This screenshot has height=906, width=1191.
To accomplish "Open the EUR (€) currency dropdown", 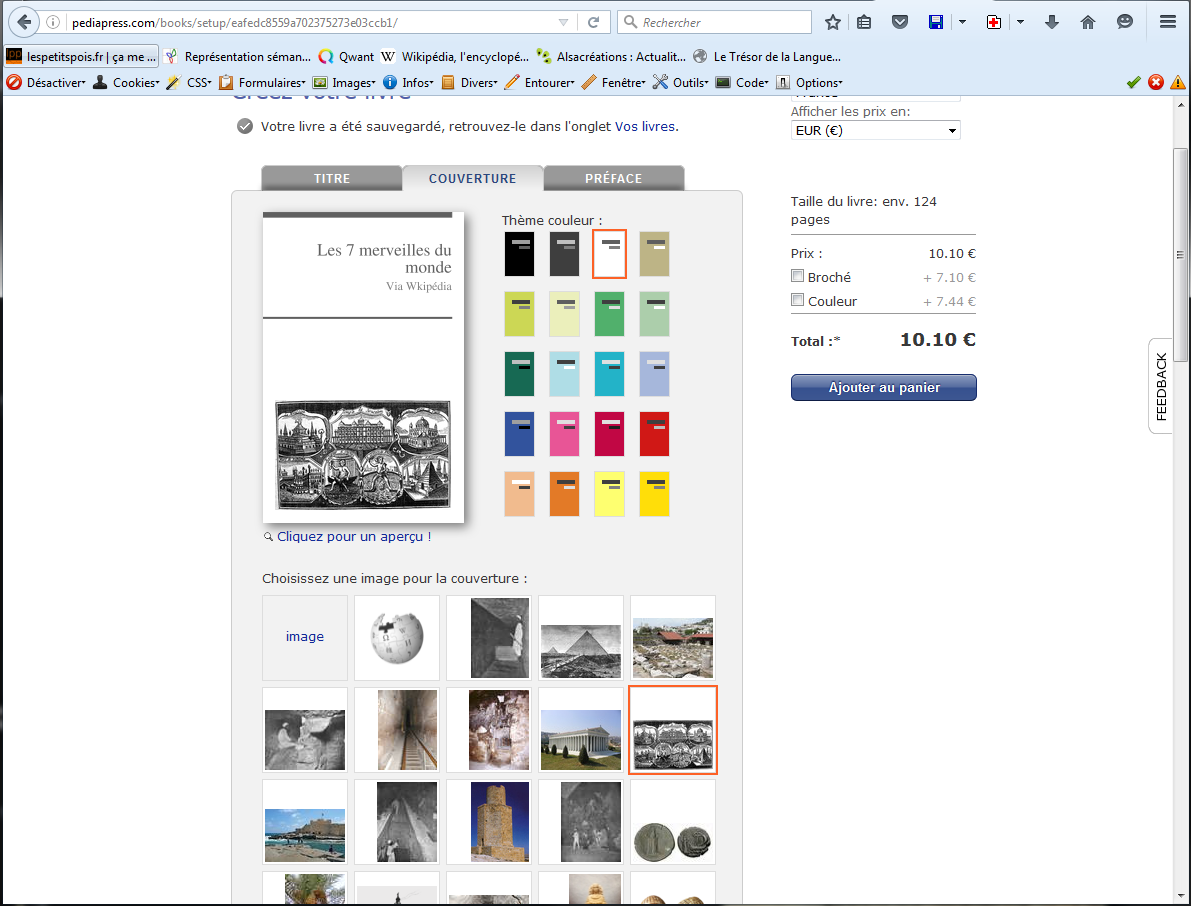I will (875, 130).
